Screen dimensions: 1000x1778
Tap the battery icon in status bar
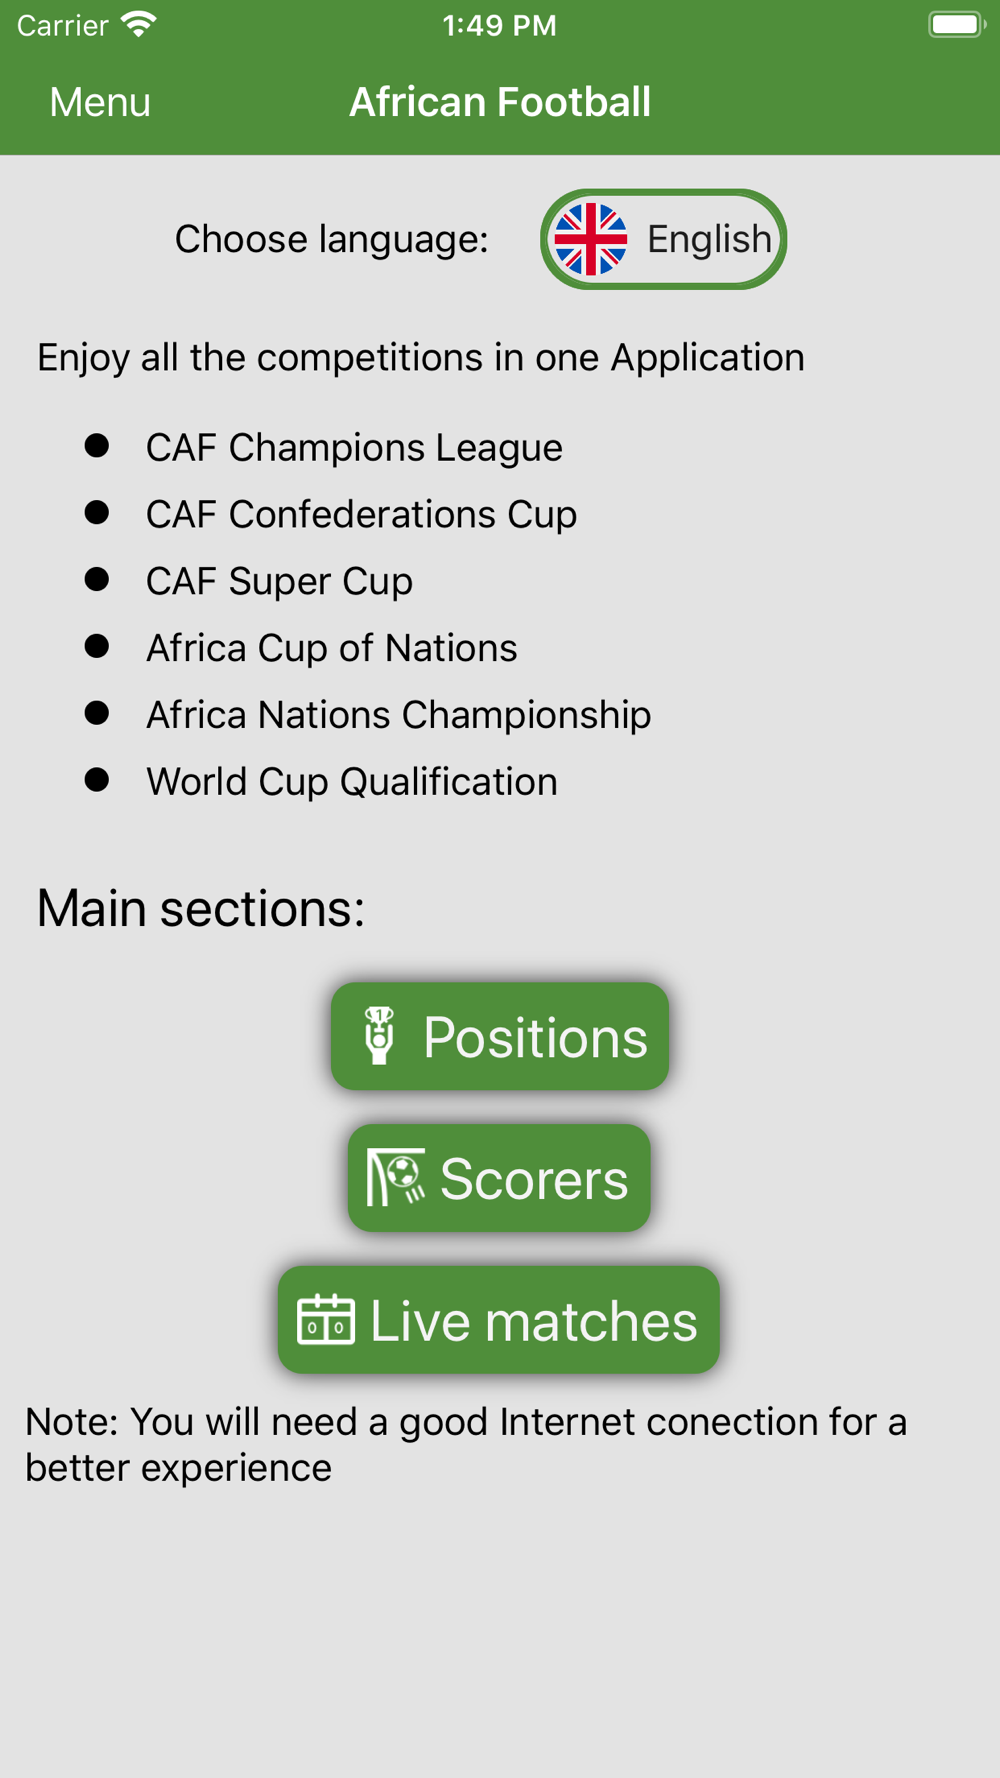957,24
